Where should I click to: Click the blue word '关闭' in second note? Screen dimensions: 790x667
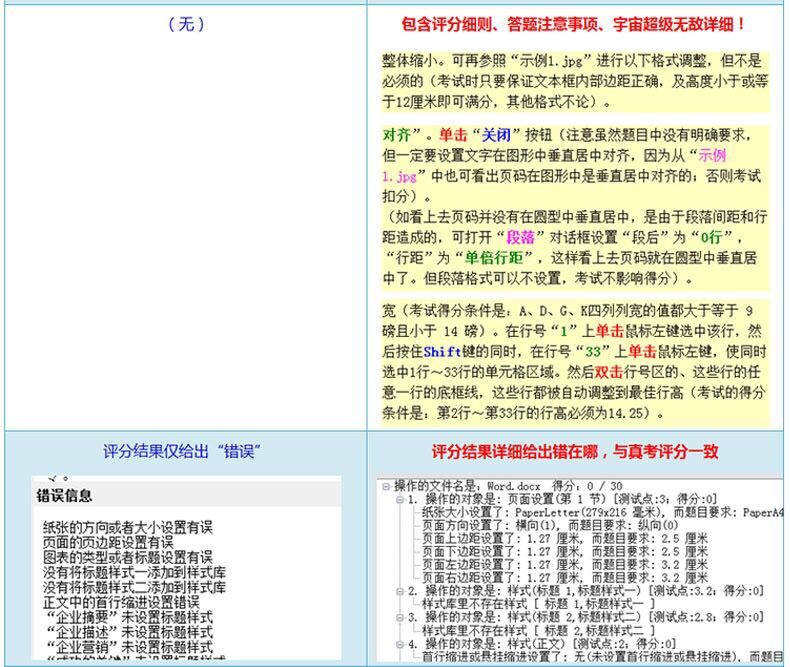click(x=497, y=135)
